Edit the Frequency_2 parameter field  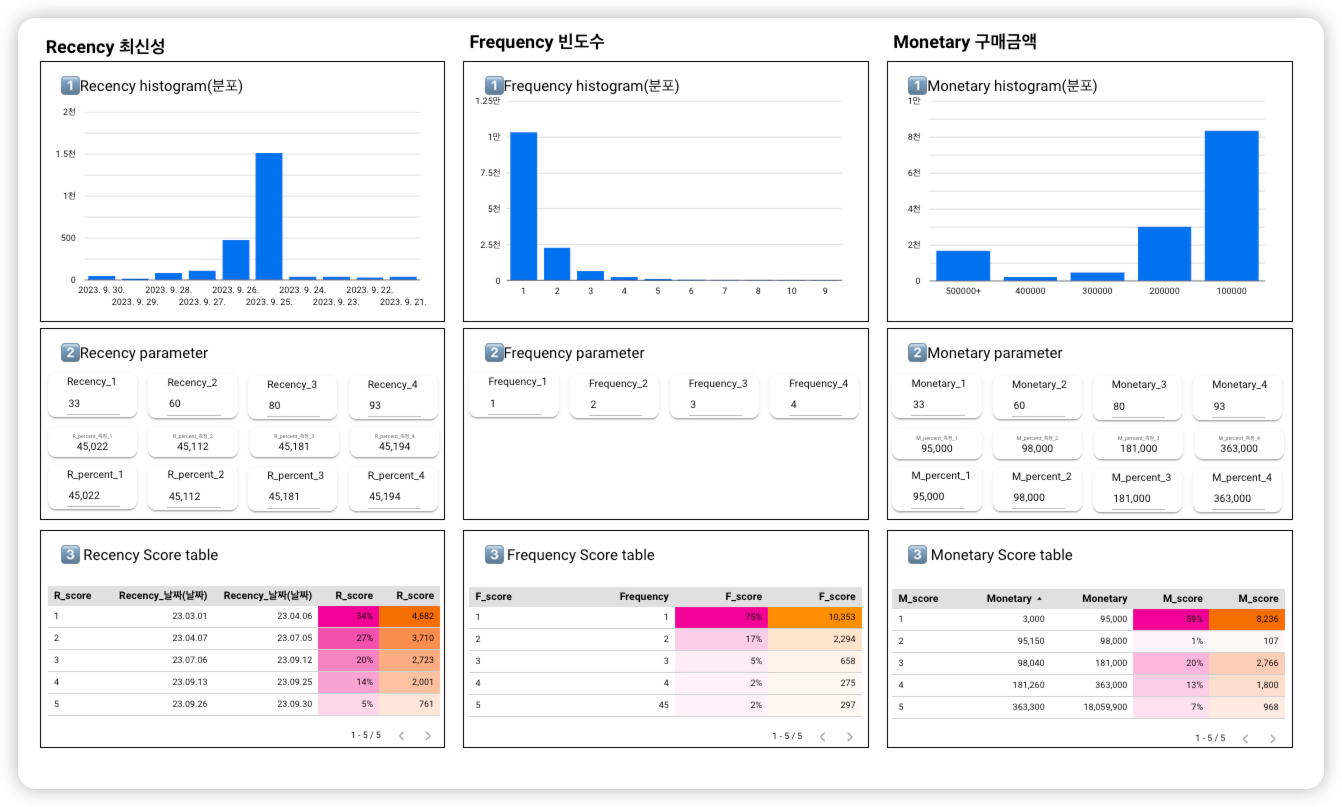pos(615,405)
